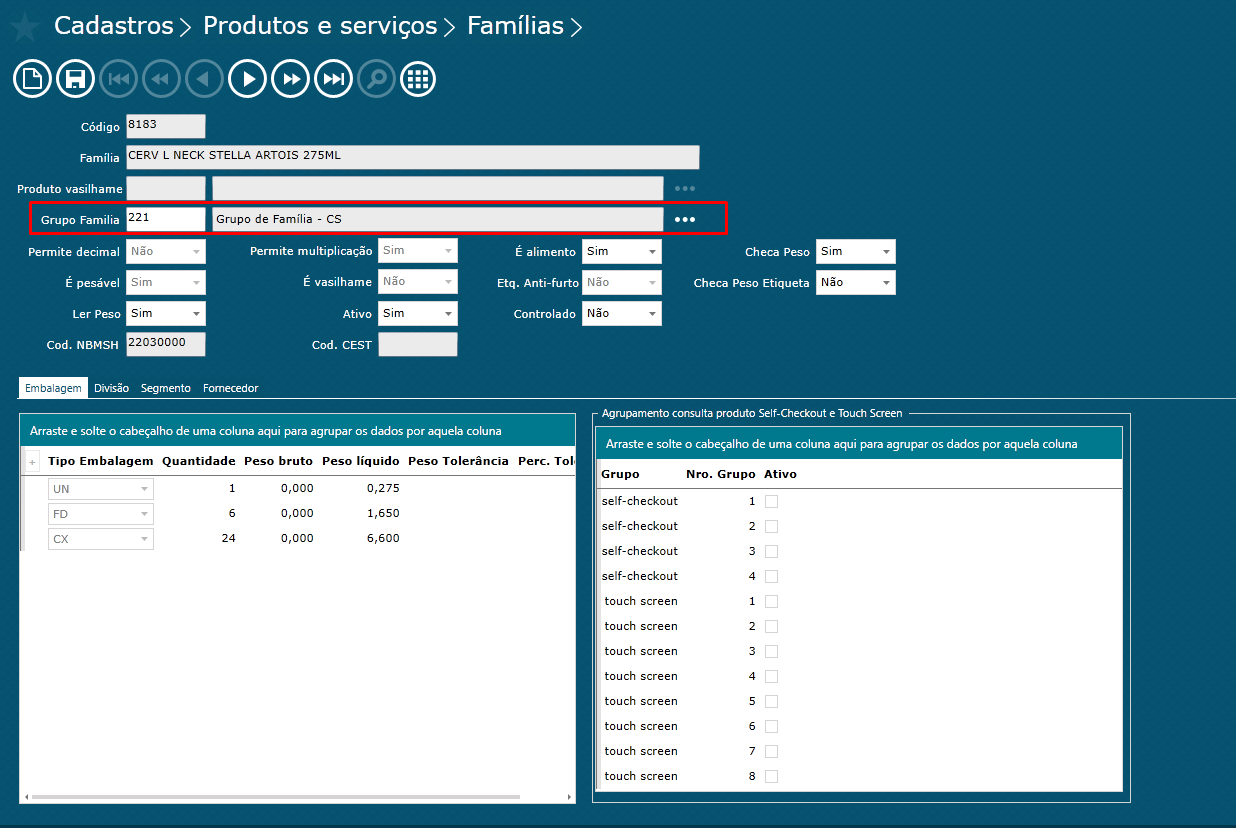Toggle Ativo for self-checkout group 1
Viewport: 1236px width, 828px height.
point(771,501)
